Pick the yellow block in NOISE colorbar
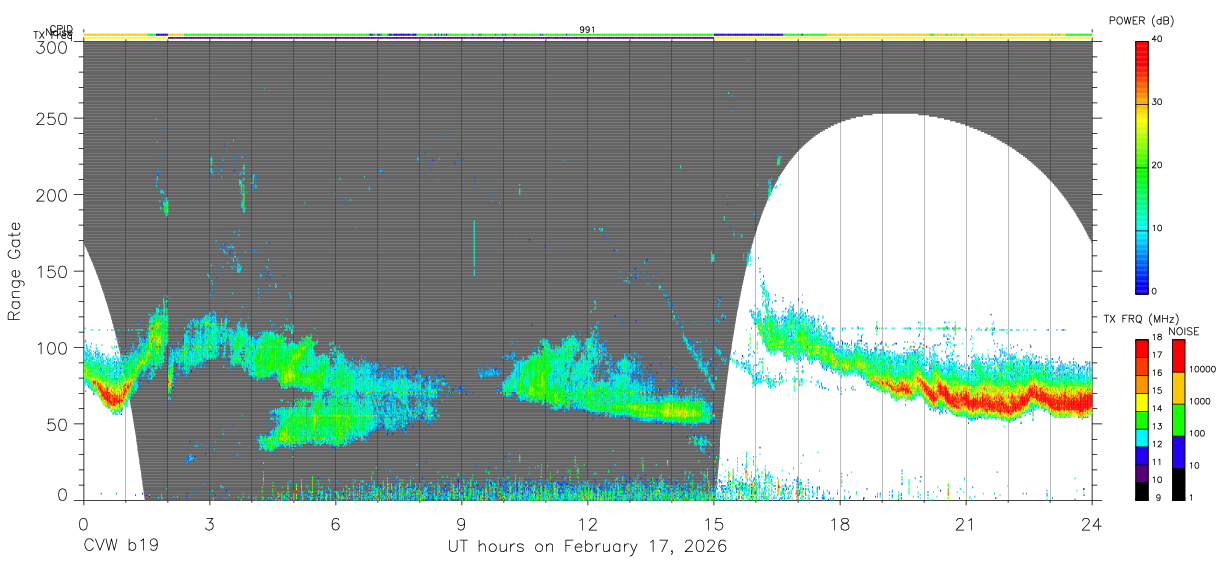The image size is (1228, 567). click(x=1177, y=387)
